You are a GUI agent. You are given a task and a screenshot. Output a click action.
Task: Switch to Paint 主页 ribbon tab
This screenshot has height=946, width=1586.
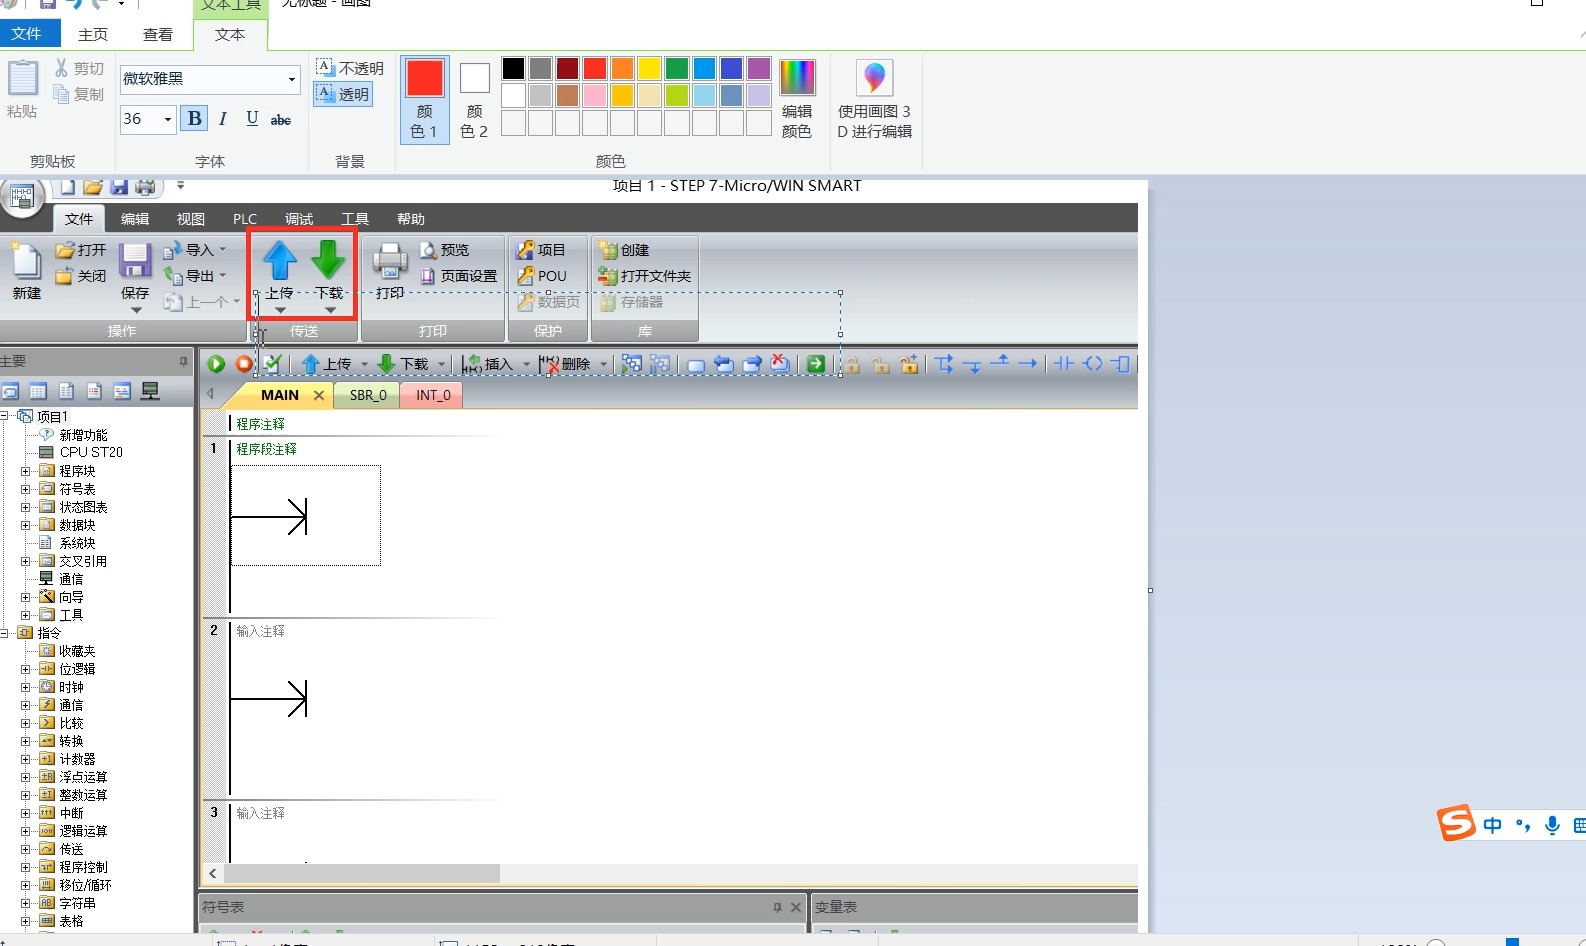pyautogui.click(x=93, y=34)
